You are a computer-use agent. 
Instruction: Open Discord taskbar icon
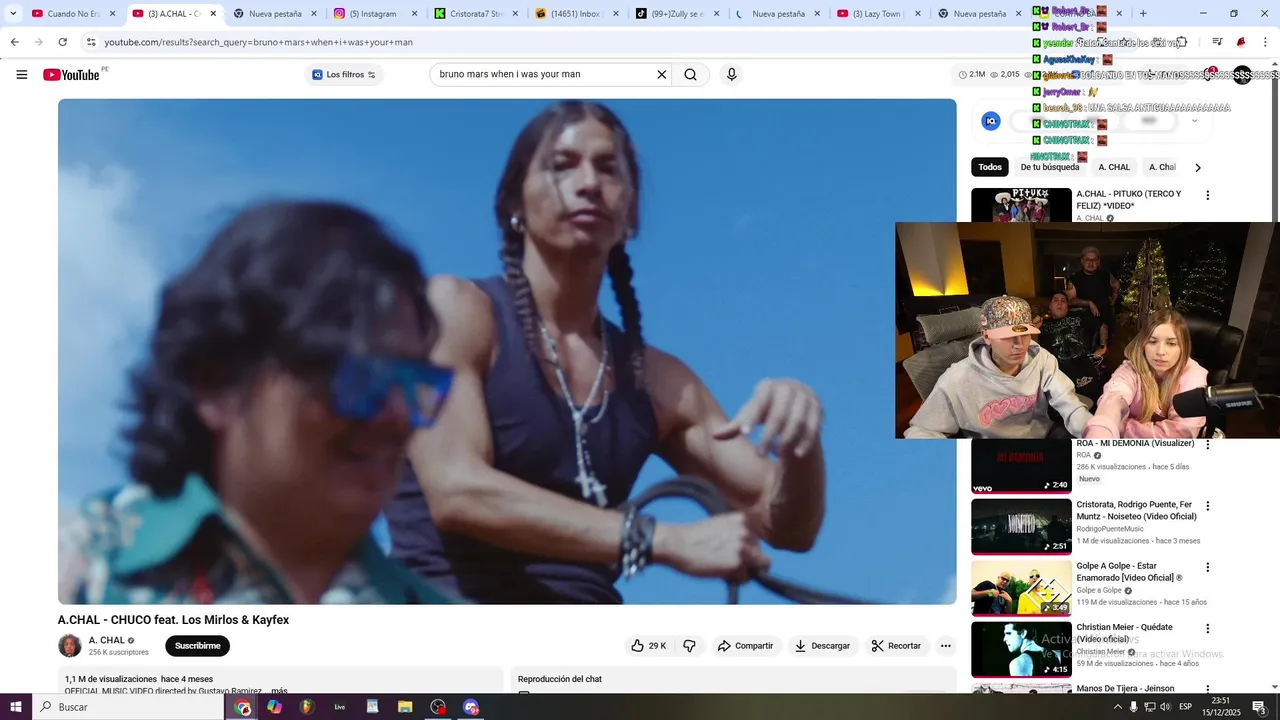pos(471,707)
